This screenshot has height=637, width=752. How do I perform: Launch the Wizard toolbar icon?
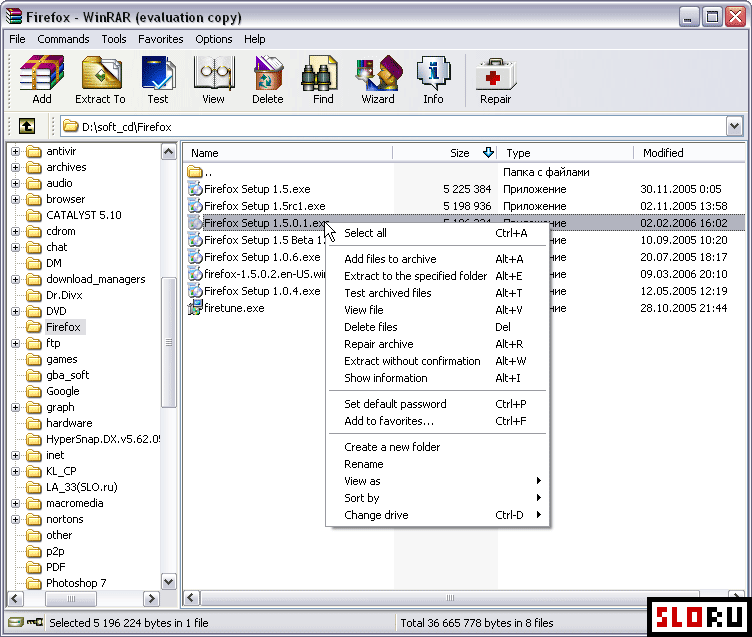[x=378, y=73]
